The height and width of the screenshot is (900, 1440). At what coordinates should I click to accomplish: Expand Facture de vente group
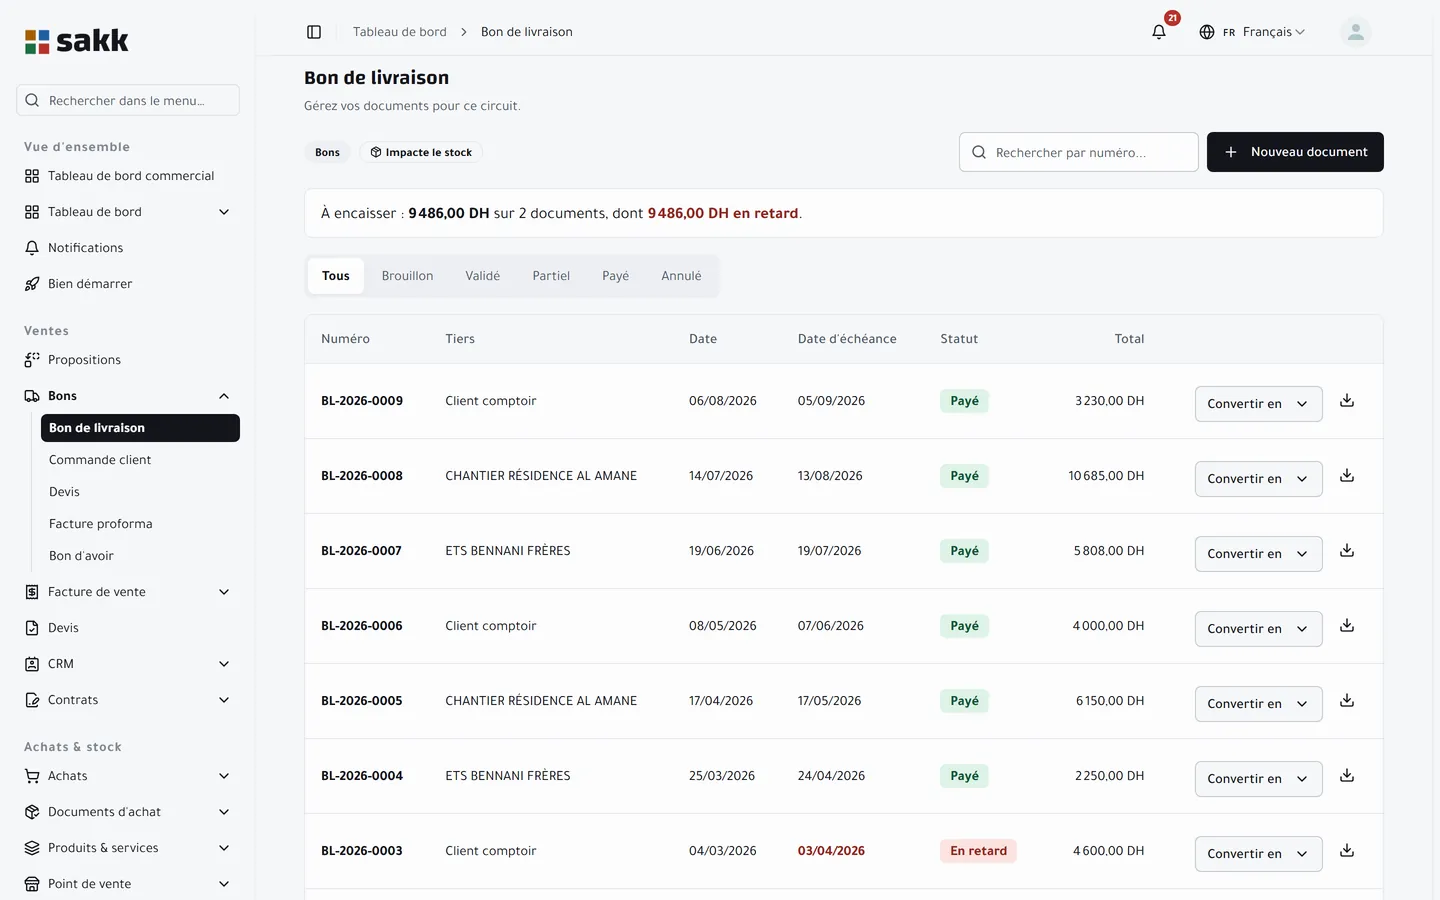click(128, 592)
